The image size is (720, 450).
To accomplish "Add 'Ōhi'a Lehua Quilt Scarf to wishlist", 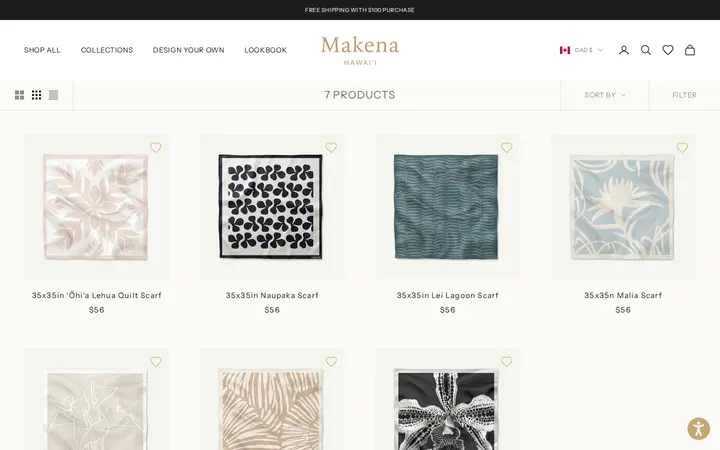I will 156,147.
